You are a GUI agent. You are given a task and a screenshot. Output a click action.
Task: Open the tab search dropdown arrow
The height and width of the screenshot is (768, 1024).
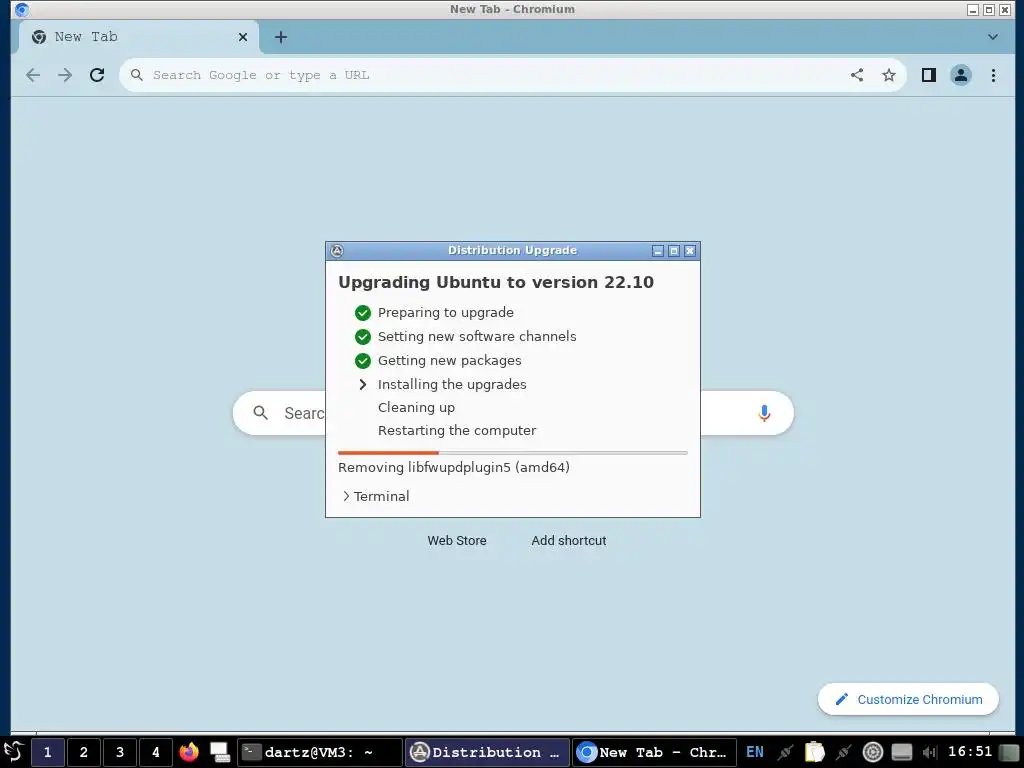pos(993,37)
